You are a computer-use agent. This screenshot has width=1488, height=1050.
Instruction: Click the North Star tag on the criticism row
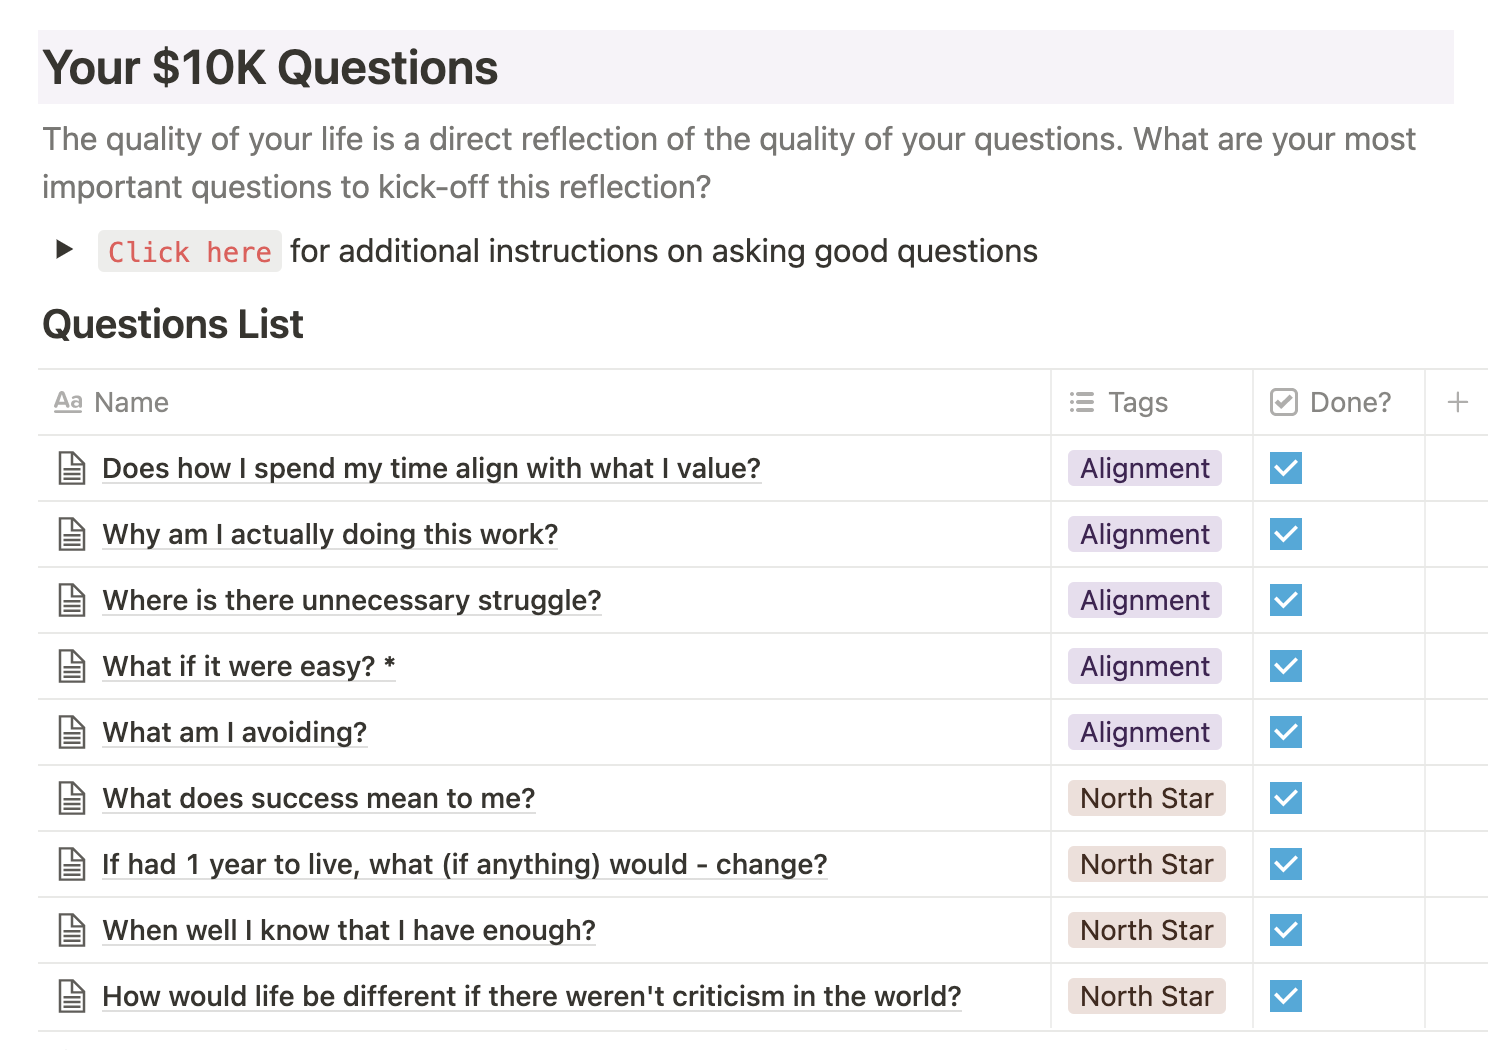coord(1146,996)
